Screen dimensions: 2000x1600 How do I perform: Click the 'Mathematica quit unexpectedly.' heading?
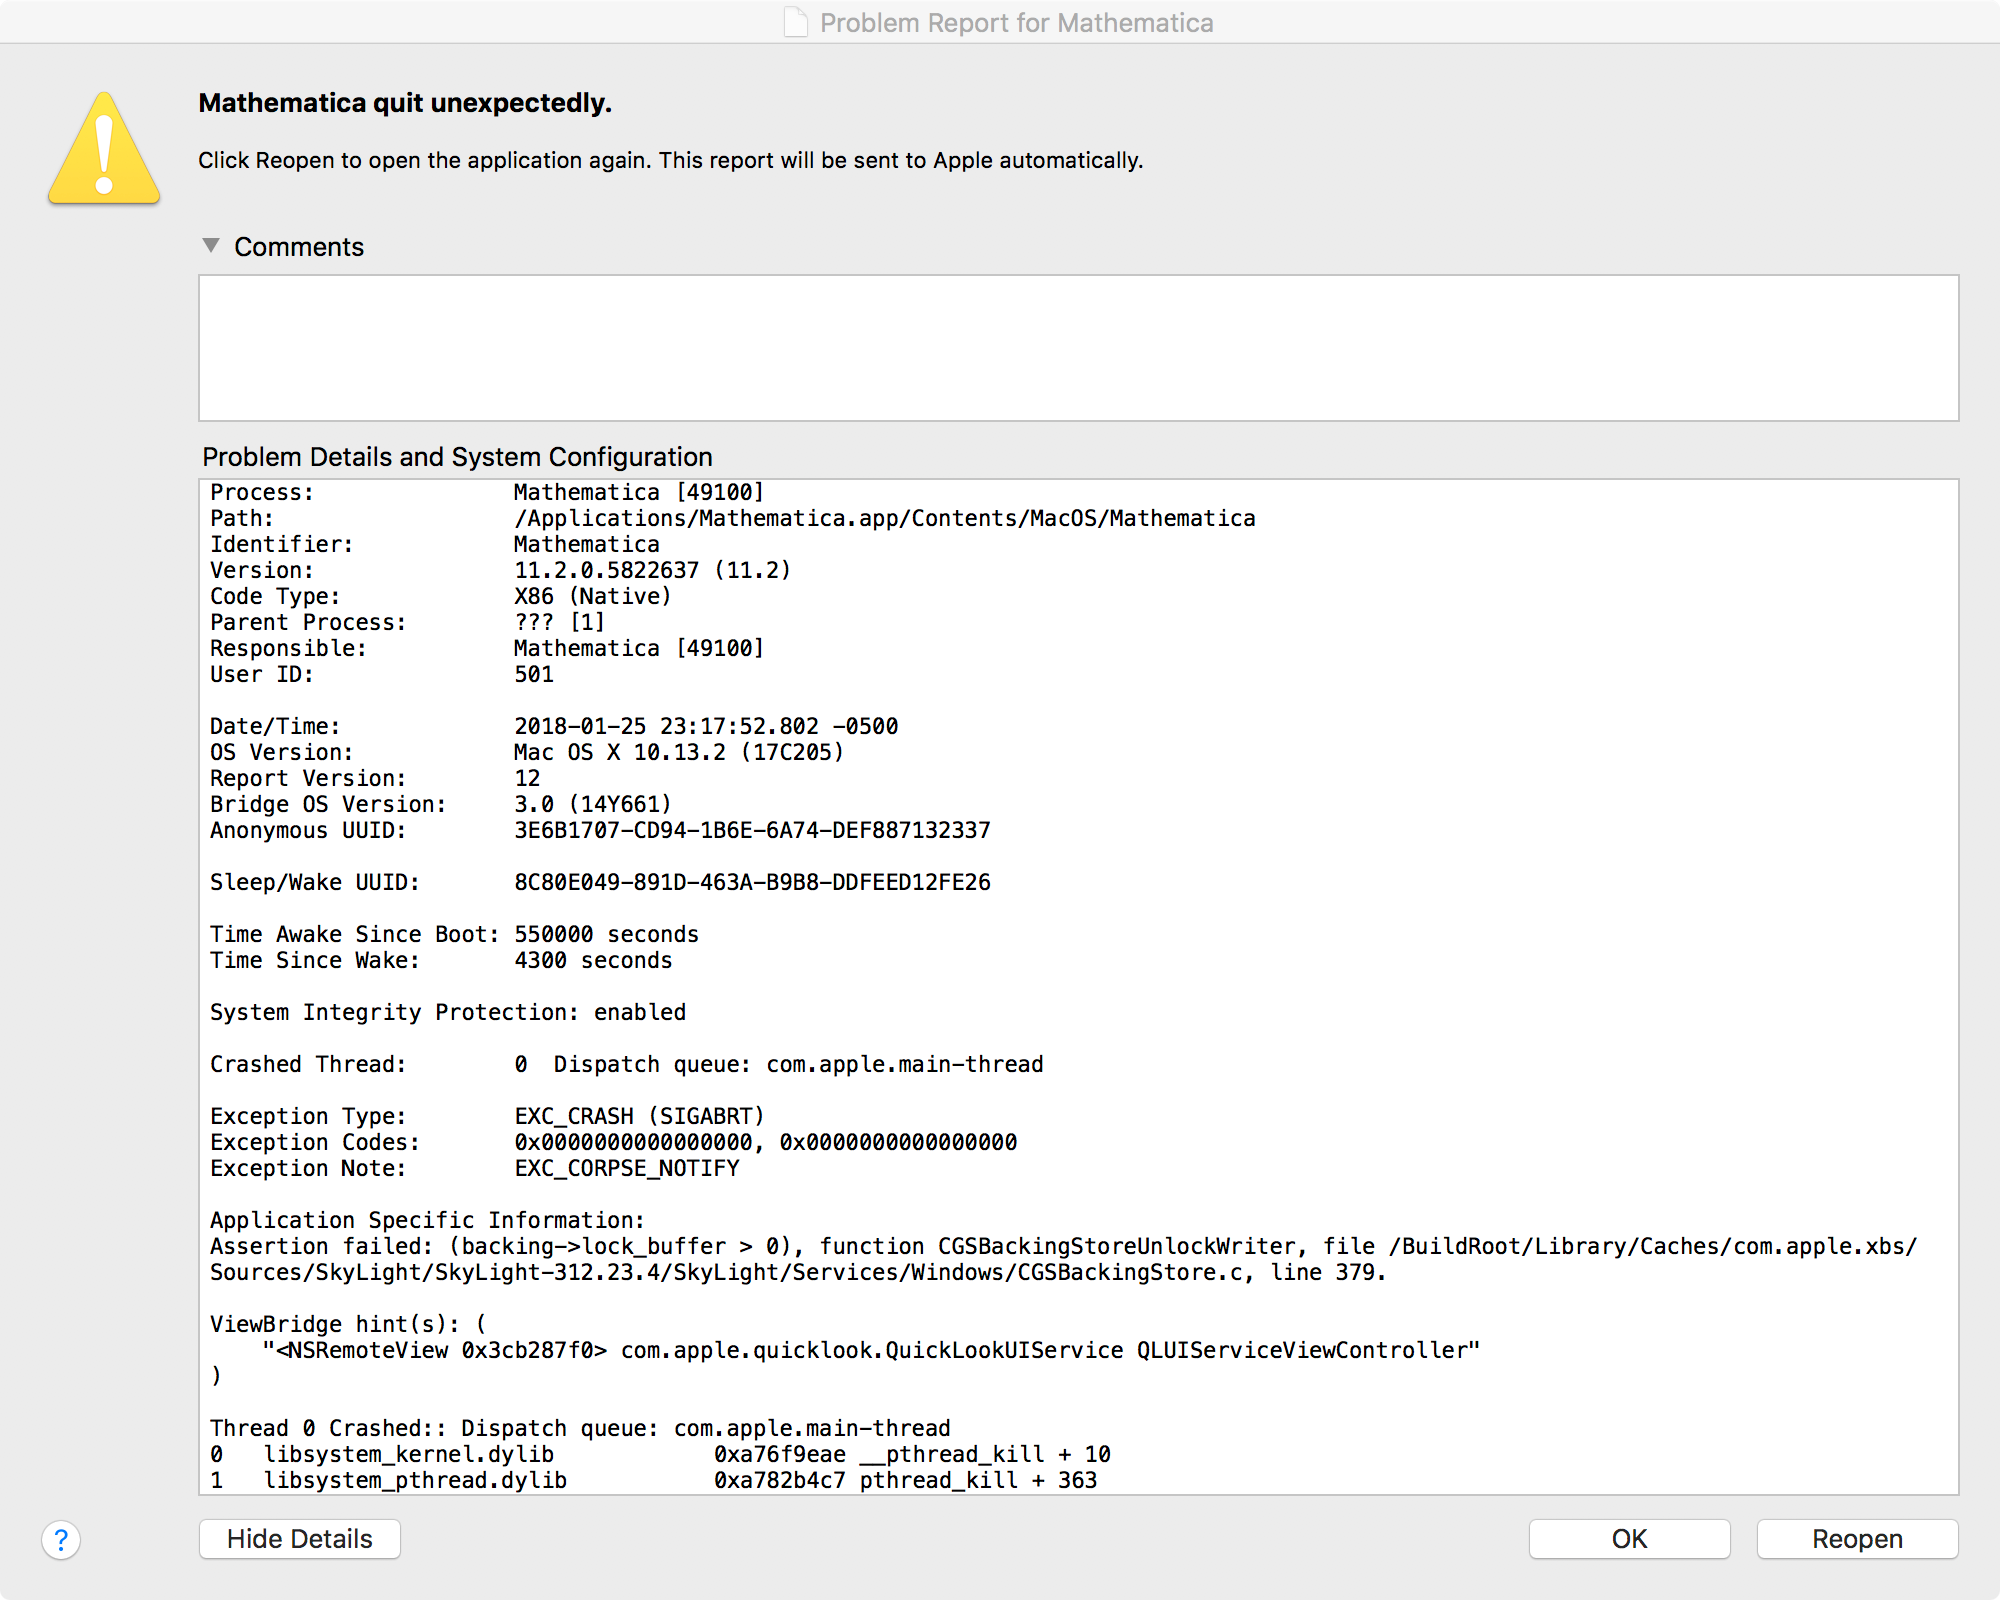tap(405, 103)
